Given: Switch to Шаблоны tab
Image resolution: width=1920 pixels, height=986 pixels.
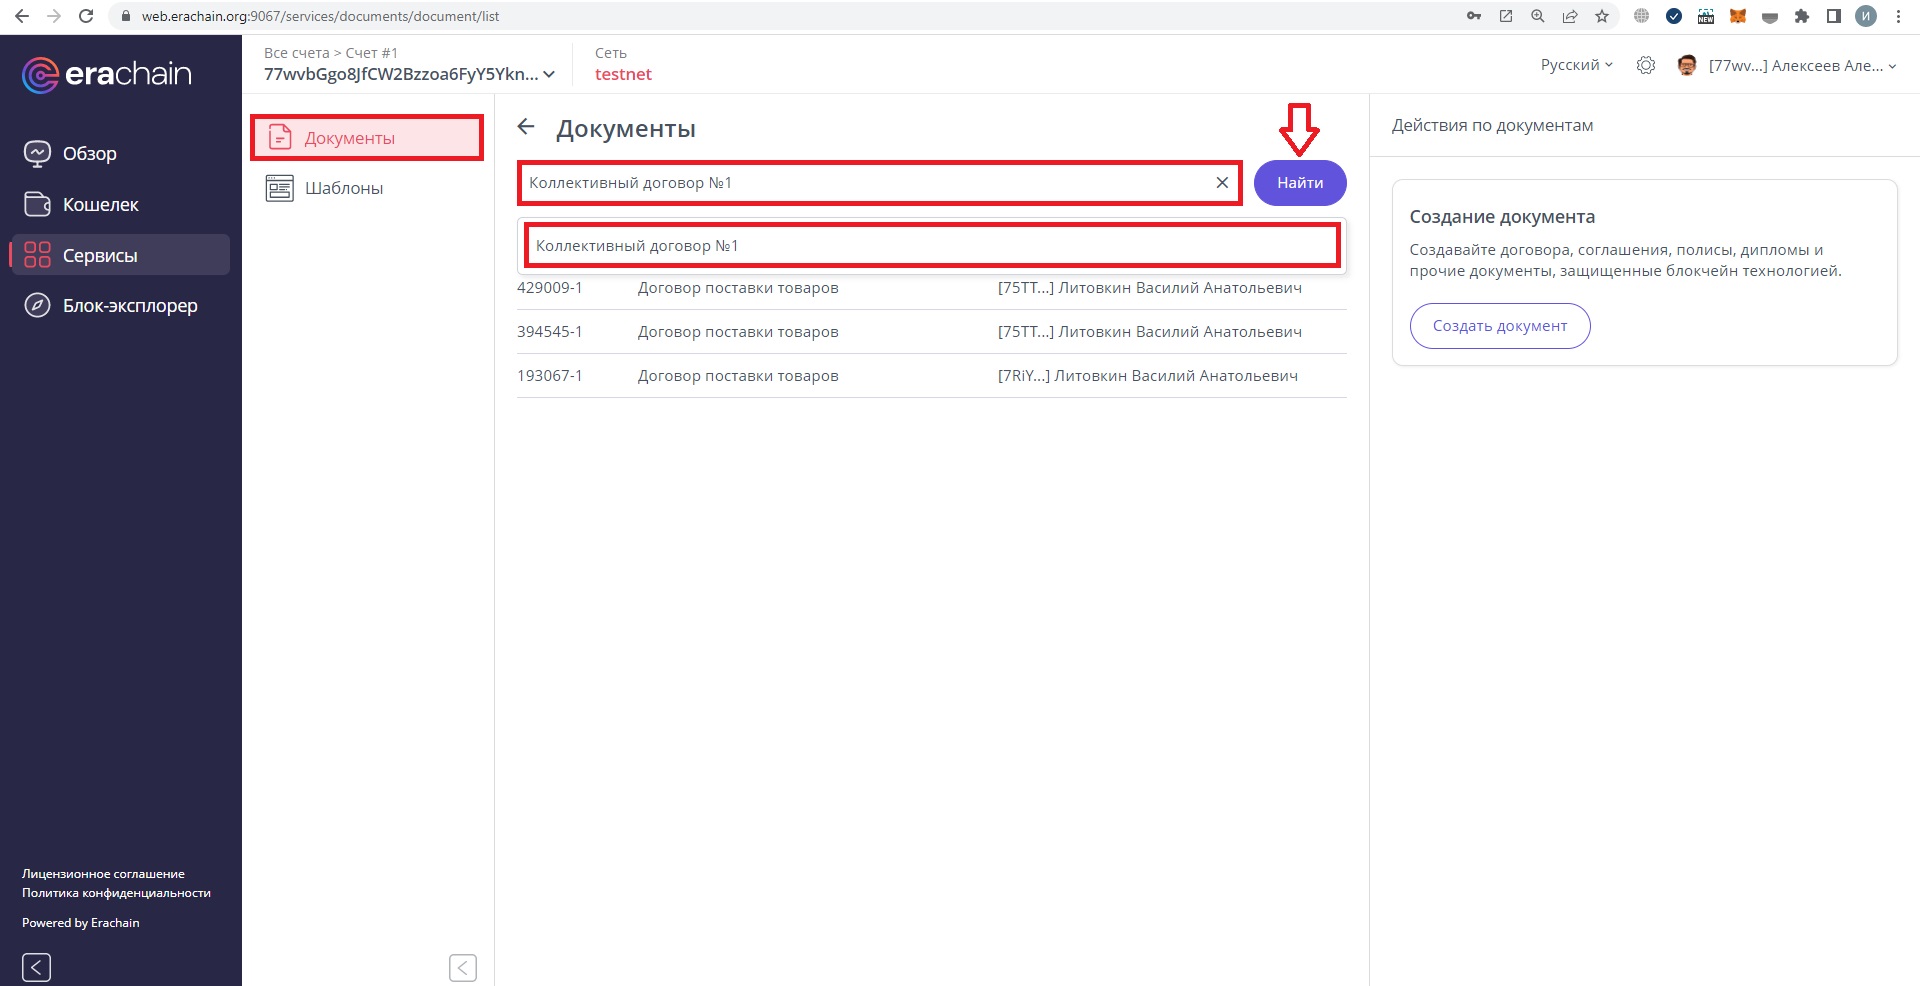Looking at the screenshot, I should coord(343,188).
